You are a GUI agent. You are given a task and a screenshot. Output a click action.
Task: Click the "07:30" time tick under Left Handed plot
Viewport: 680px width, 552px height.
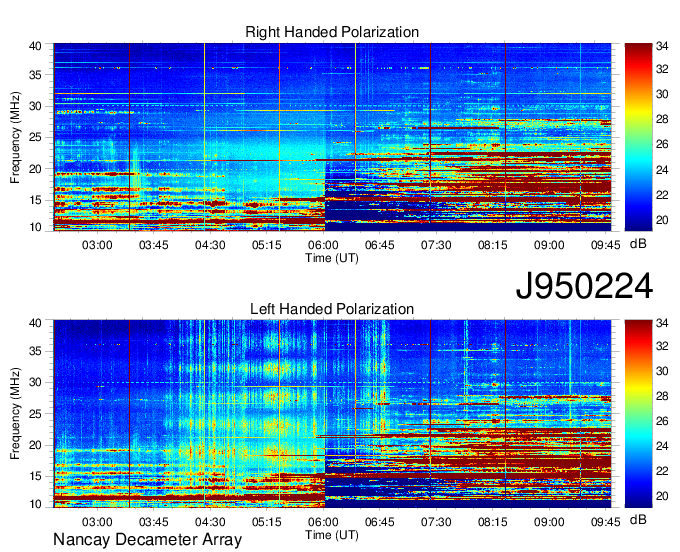tap(436, 522)
